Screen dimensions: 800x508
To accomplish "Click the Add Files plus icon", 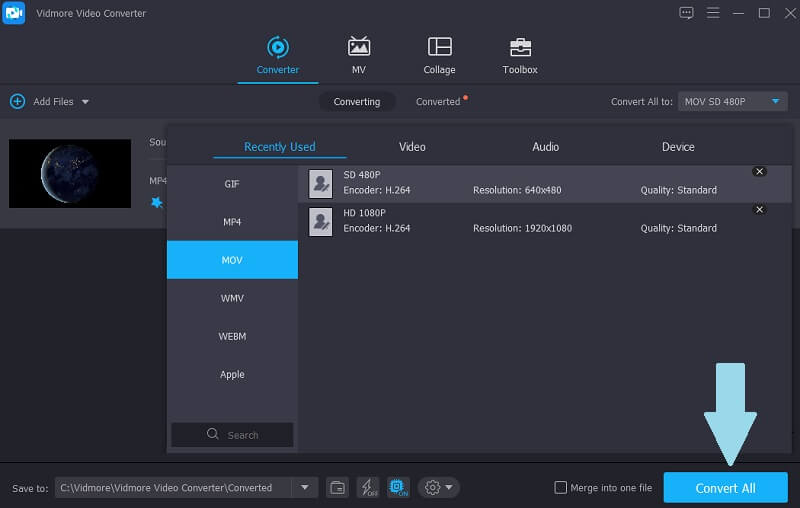I will pyautogui.click(x=17, y=101).
